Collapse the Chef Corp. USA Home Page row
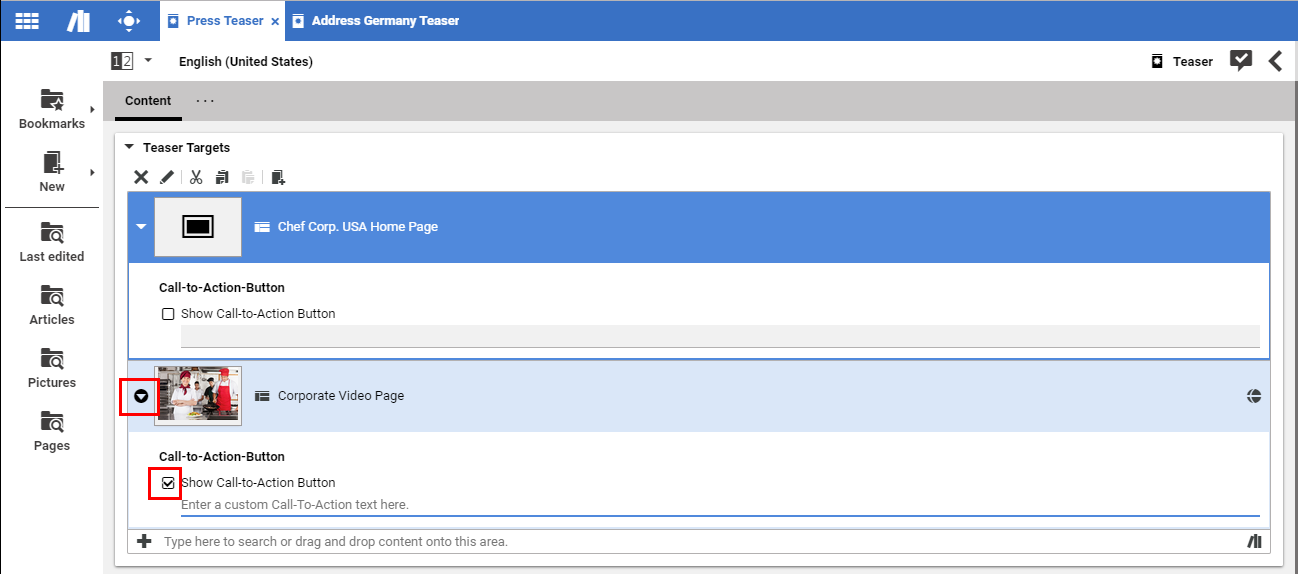The width and height of the screenshot is (1298, 574). pyautogui.click(x=141, y=227)
